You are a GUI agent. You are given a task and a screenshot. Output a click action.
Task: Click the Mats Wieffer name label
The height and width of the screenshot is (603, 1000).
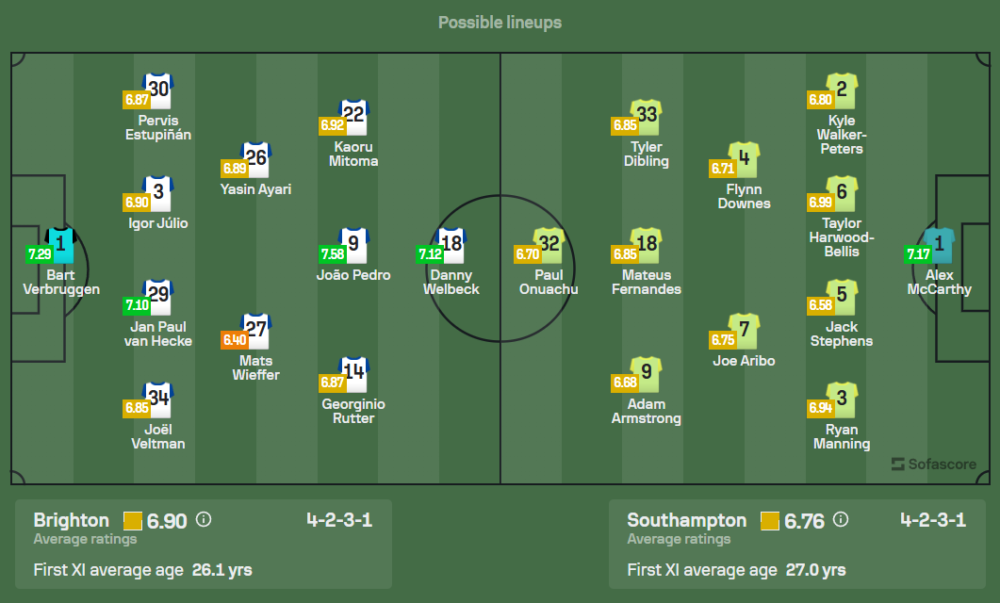click(x=256, y=367)
